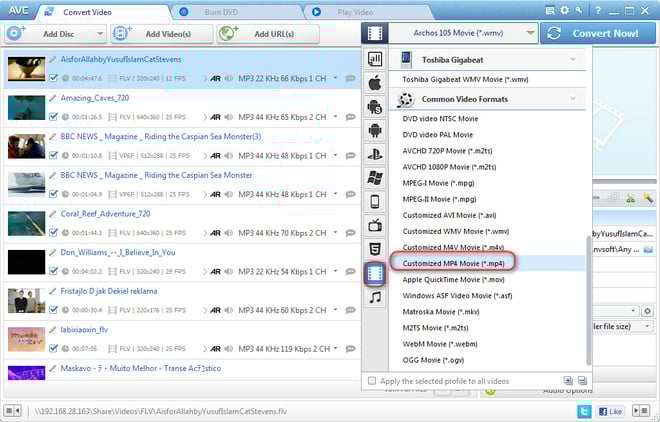Viewport: 660px width, 422px height.
Task: Uncheck the Amazing_Caves_720 video checkbox
Action: 53,117
